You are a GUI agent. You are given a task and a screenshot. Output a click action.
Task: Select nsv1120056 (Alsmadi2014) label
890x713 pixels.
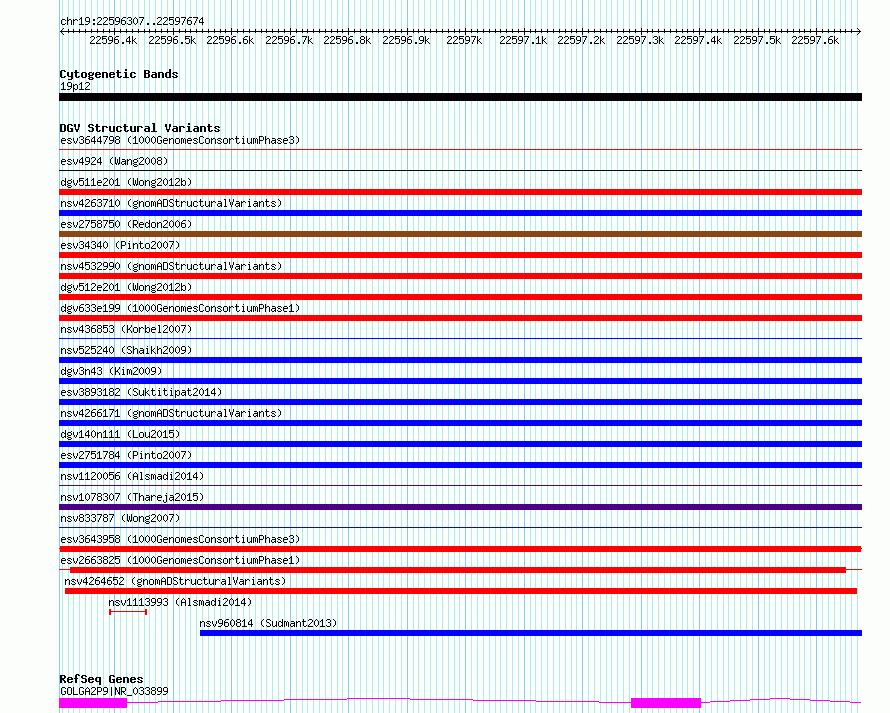tap(132, 476)
